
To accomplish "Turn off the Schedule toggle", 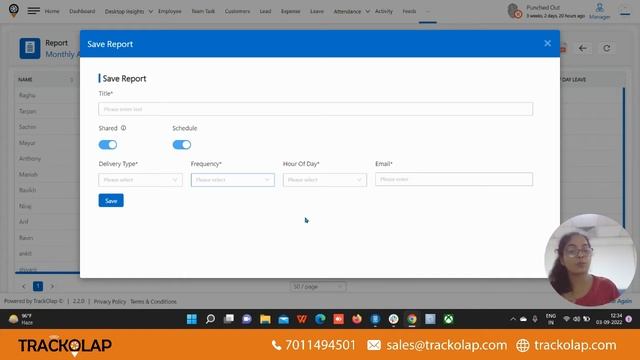I will tap(182, 144).
